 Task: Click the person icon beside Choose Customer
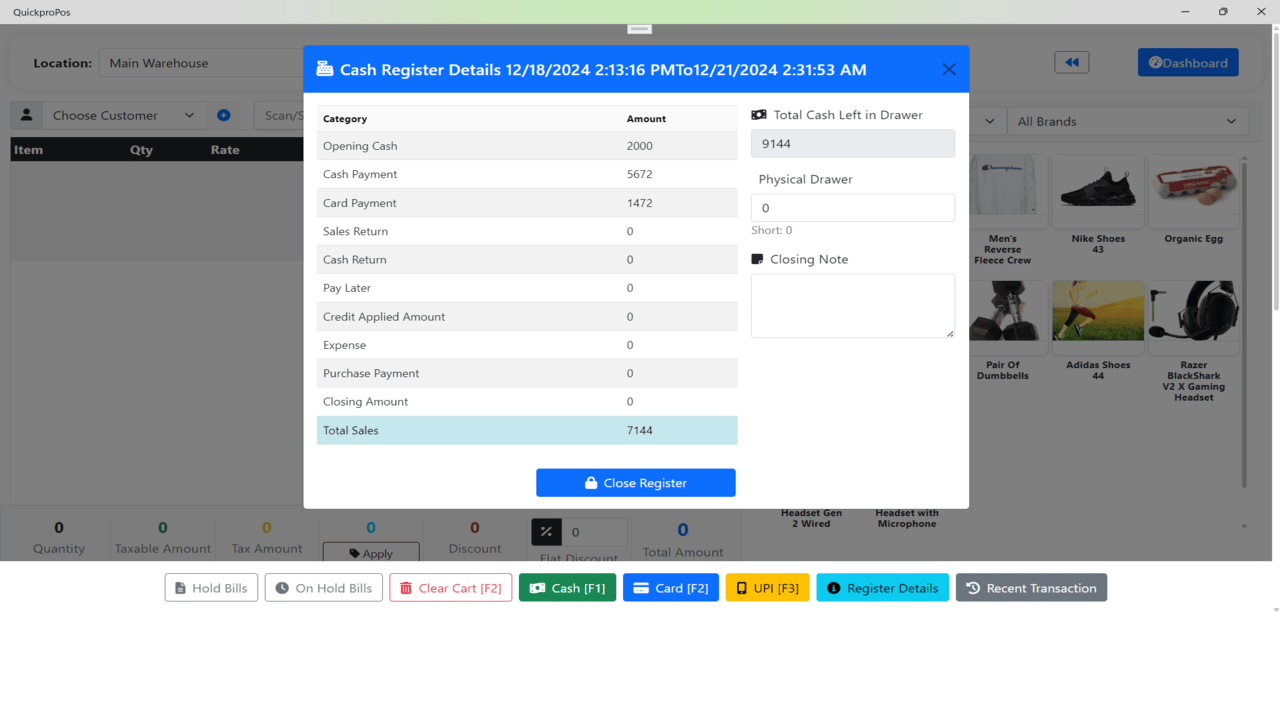click(x=27, y=115)
